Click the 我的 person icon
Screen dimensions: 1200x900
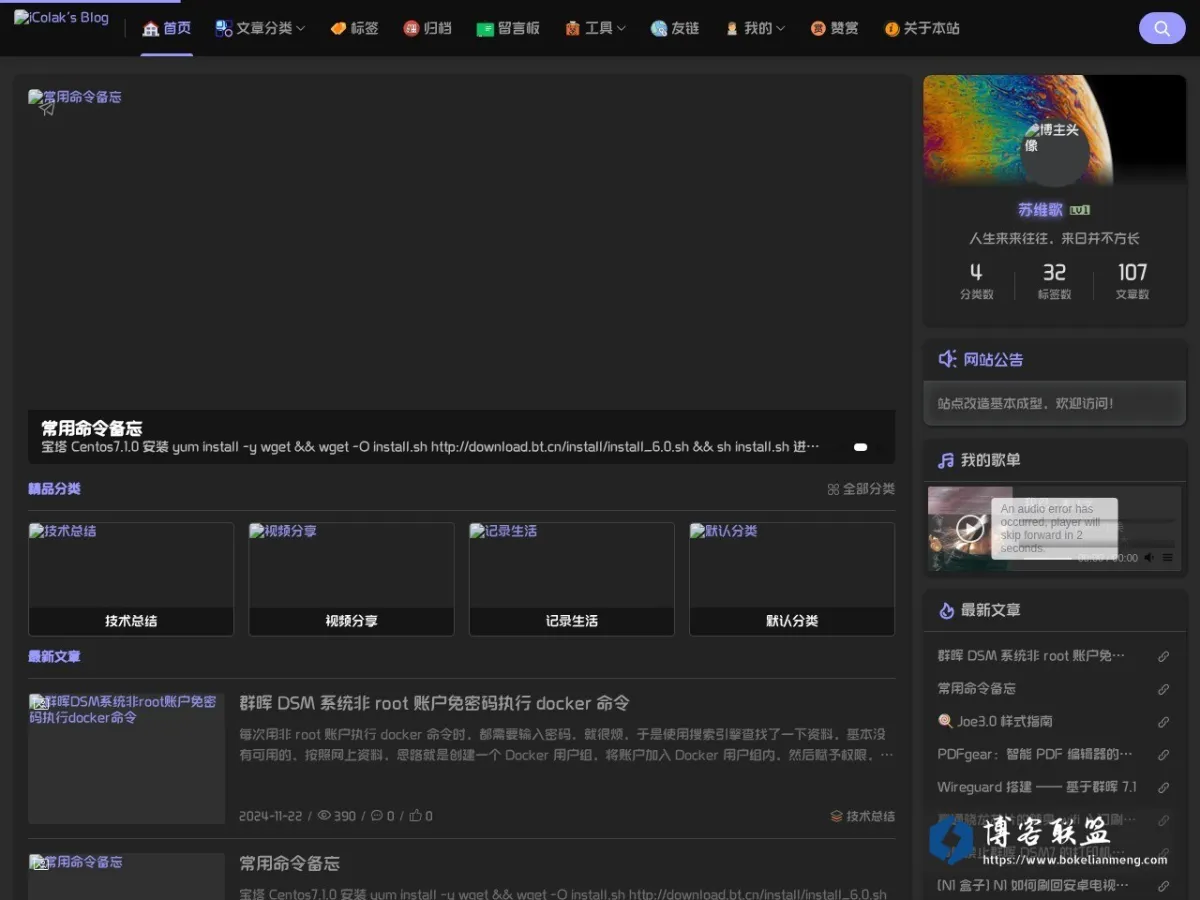[732, 29]
